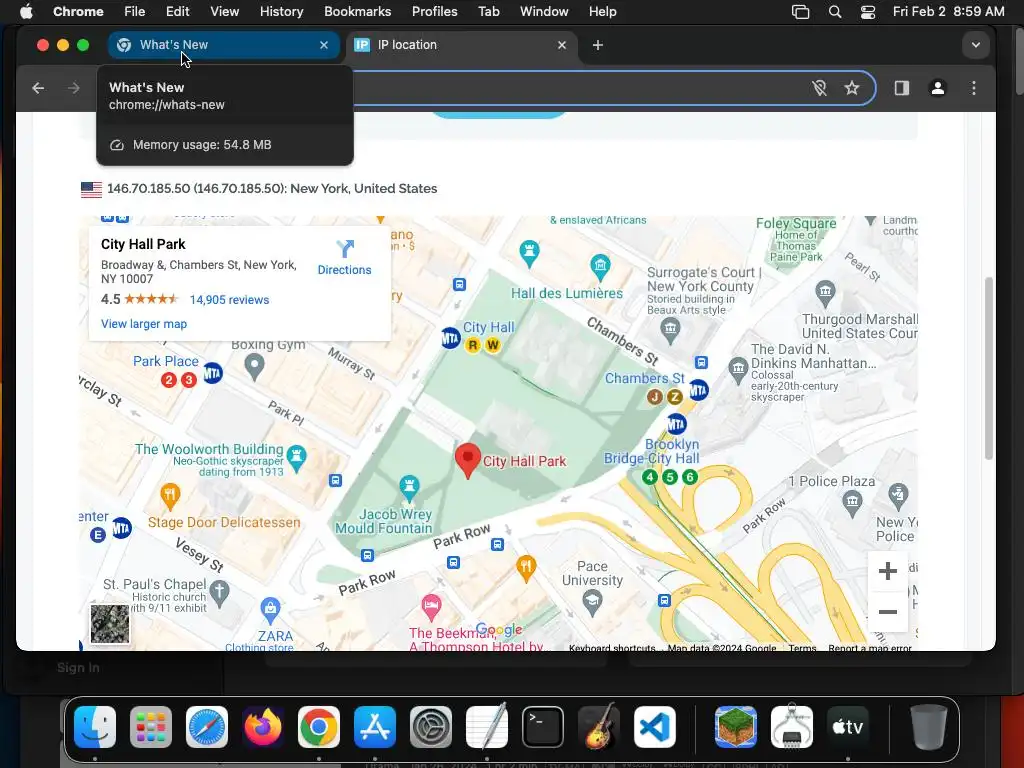1024x768 pixels.
Task: Open the Profiles menu
Action: pos(434,12)
